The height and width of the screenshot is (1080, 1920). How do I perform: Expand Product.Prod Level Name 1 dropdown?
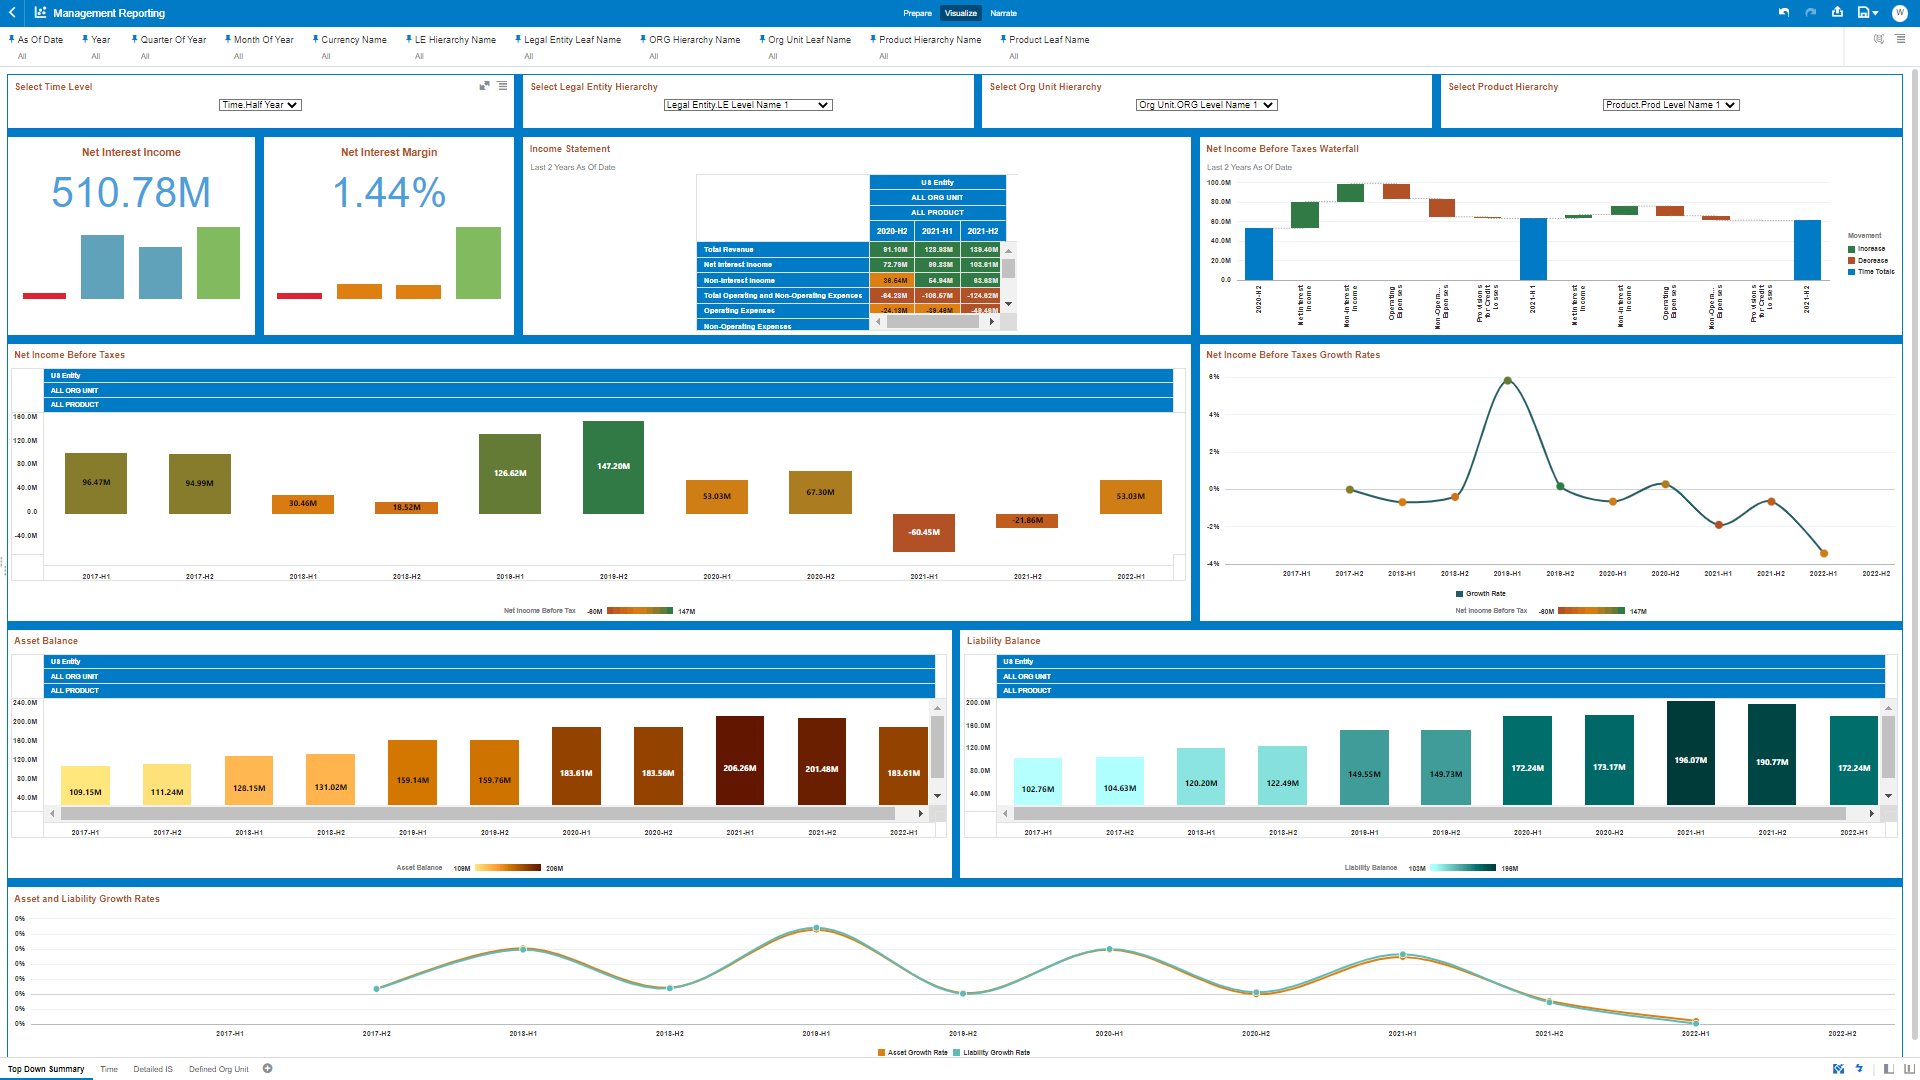pos(1671,105)
